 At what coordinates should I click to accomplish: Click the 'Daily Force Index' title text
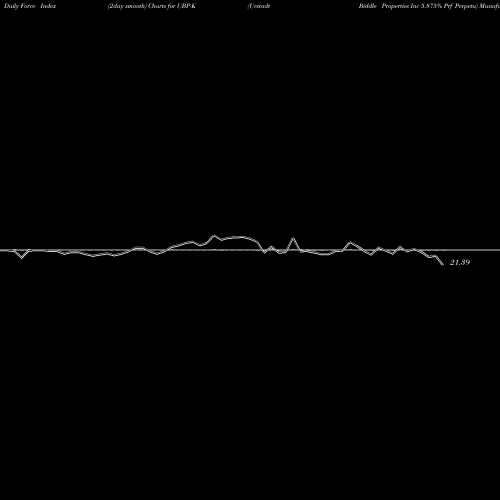pyautogui.click(x=30, y=6)
